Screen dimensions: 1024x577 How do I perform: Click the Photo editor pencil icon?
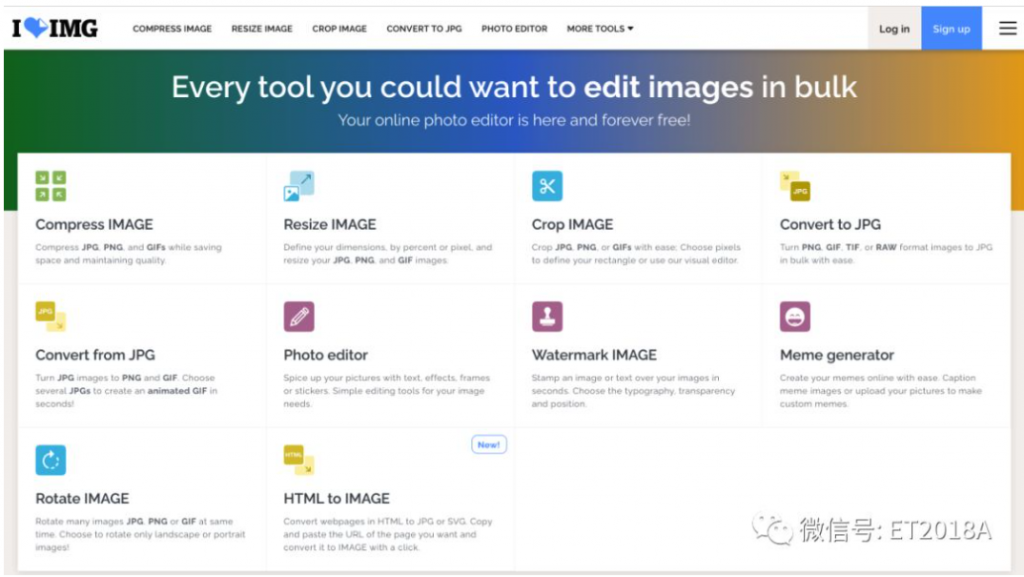point(298,317)
